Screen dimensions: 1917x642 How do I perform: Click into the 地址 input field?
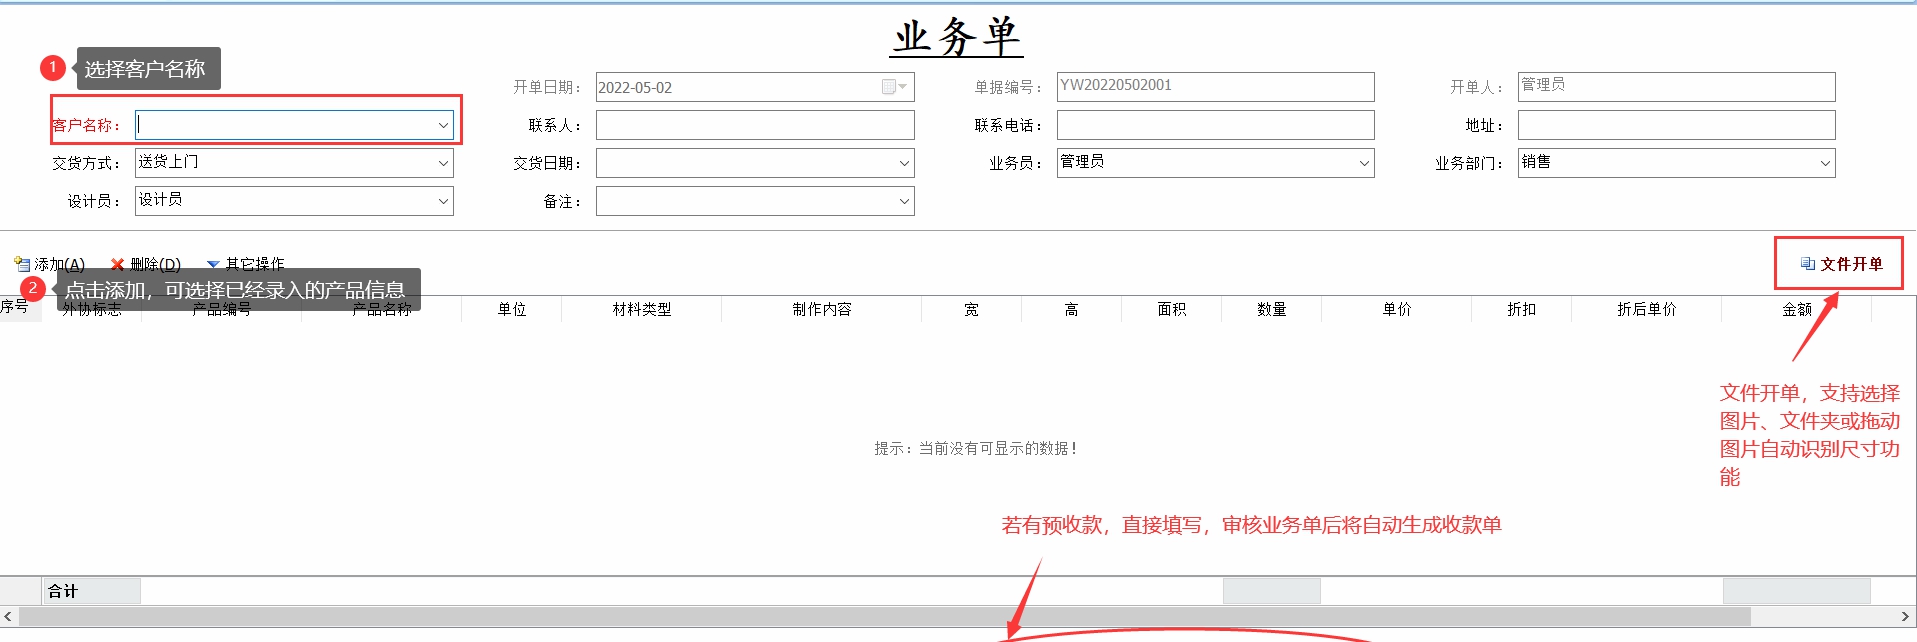[x=1676, y=125]
